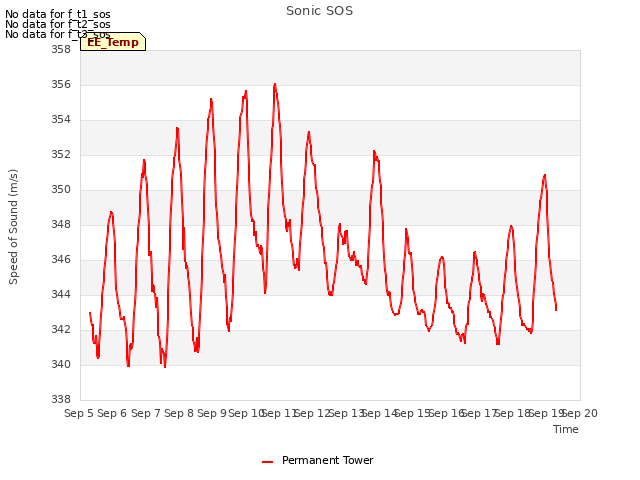The width and height of the screenshot is (640, 480).
Task: Click the 344 y-axis tick label
Action: tap(61, 294)
